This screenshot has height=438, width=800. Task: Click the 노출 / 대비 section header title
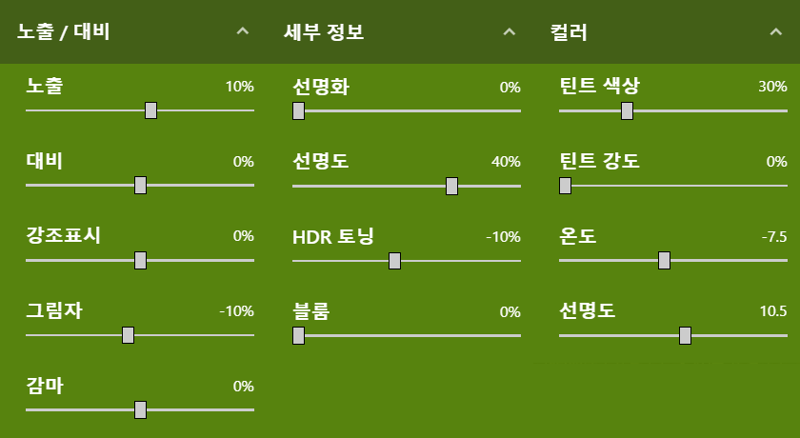[x=63, y=32]
